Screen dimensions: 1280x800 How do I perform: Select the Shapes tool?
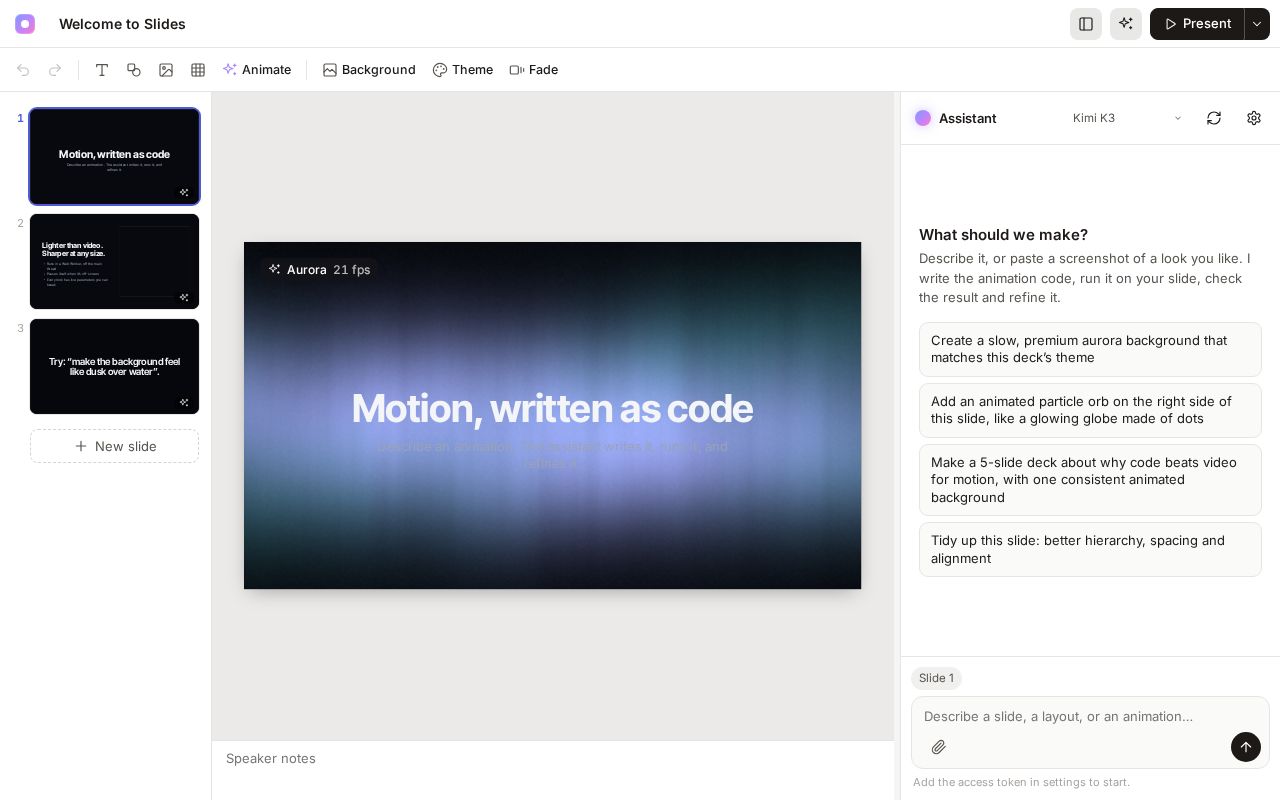pos(134,70)
